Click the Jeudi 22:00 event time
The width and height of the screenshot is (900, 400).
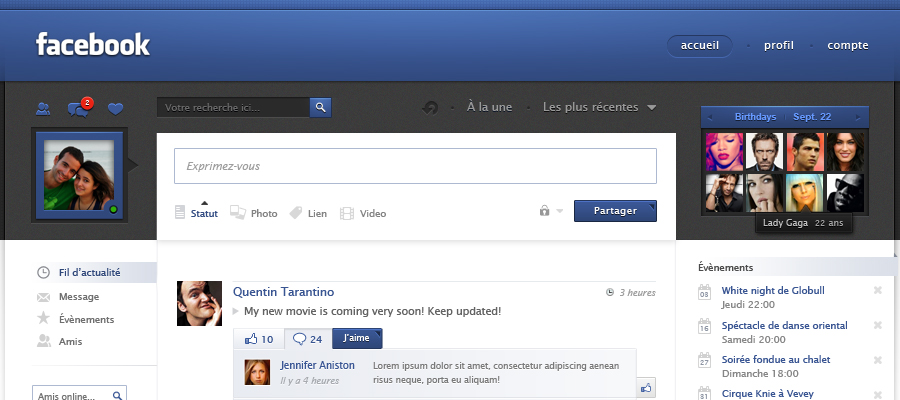click(x=748, y=305)
